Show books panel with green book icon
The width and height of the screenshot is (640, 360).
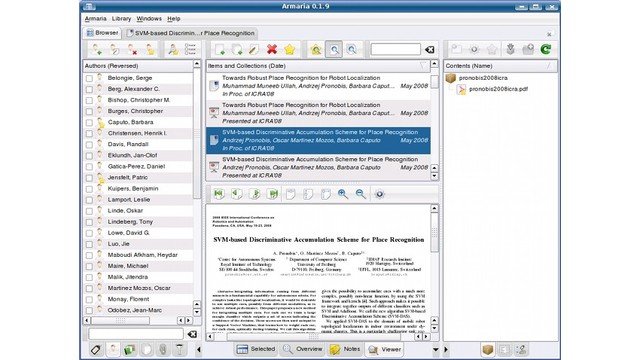(129, 350)
